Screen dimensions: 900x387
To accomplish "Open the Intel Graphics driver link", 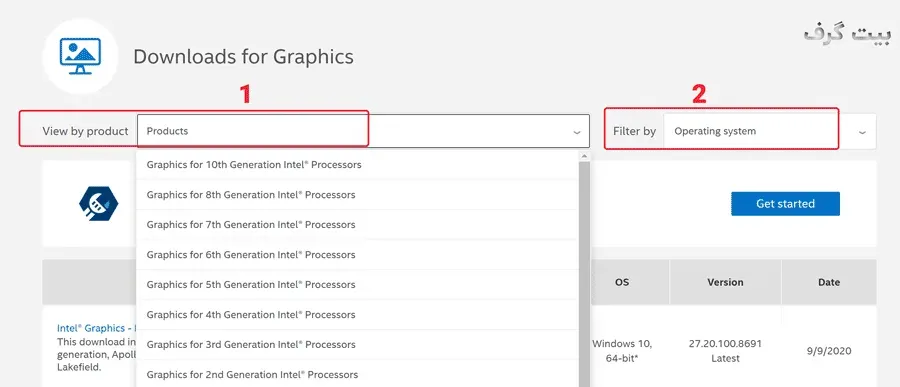I will pos(96,328).
